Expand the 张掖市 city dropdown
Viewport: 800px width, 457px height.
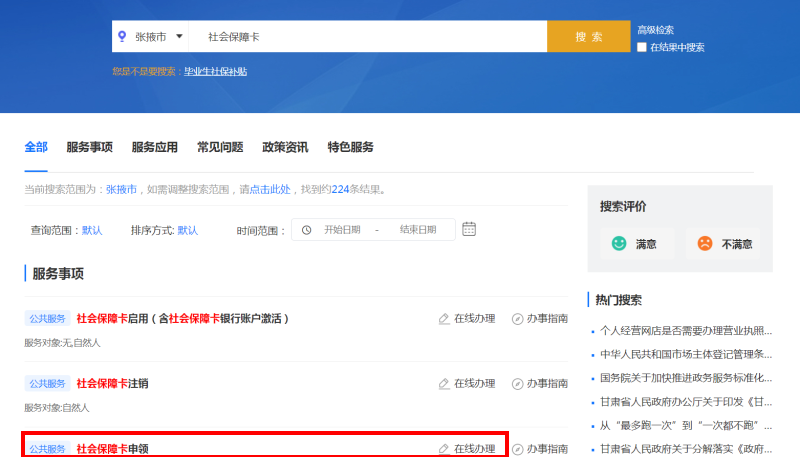click(179, 36)
